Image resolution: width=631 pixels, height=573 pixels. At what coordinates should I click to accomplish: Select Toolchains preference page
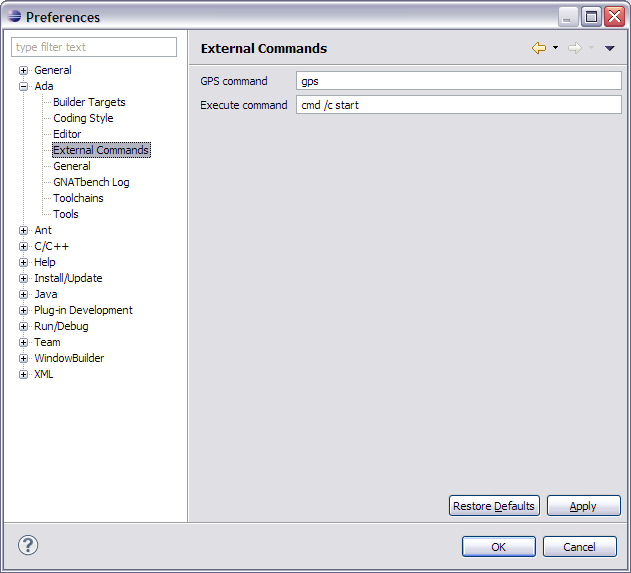point(78,198)
